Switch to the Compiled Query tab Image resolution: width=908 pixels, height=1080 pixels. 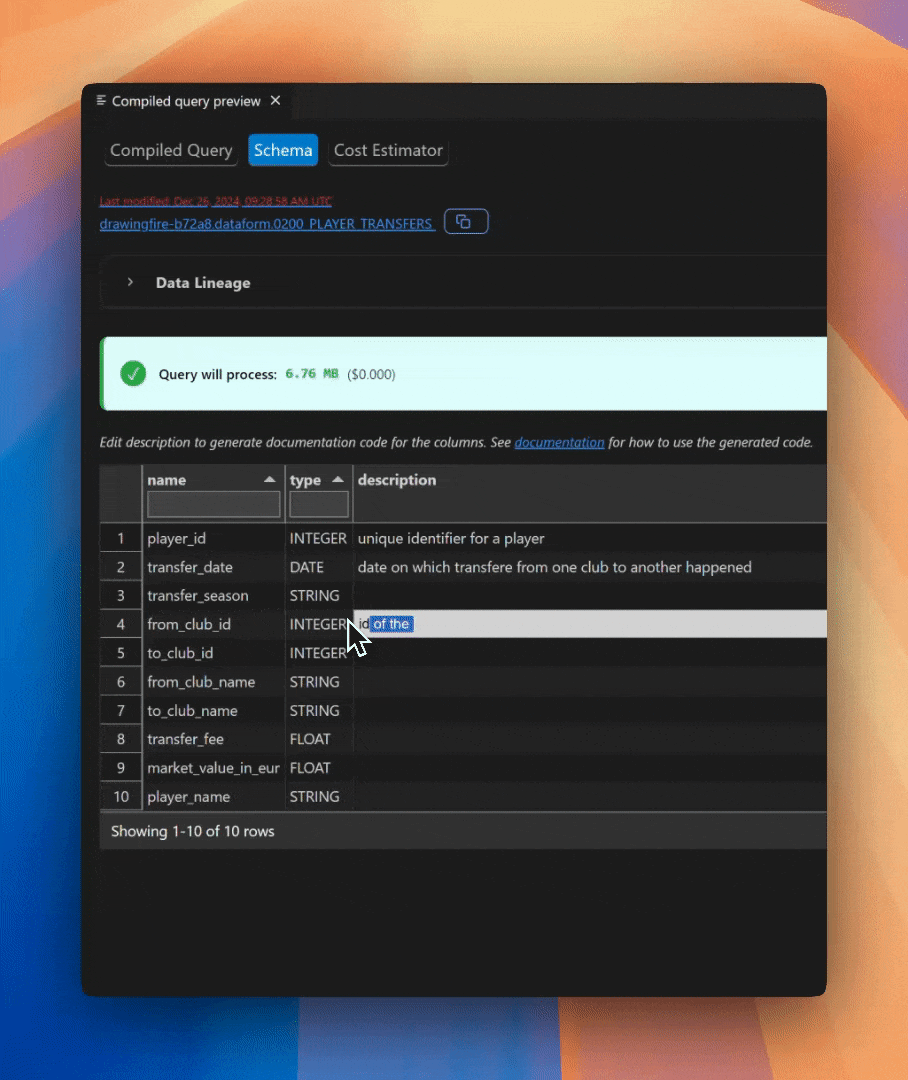(x=170, y=150)
